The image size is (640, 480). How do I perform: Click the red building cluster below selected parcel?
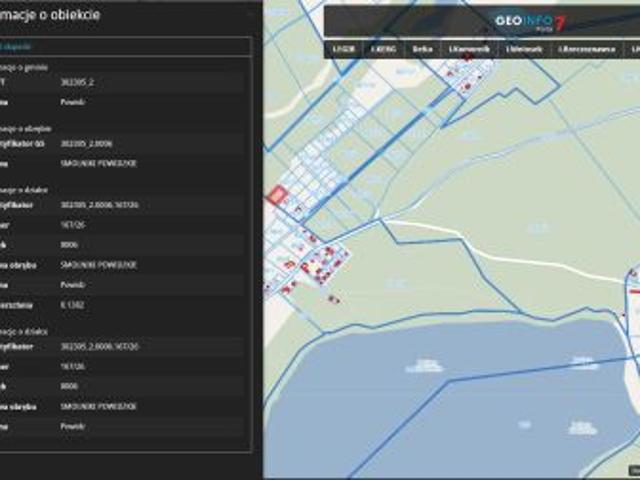pyautogui.click(x=318, y=265)
